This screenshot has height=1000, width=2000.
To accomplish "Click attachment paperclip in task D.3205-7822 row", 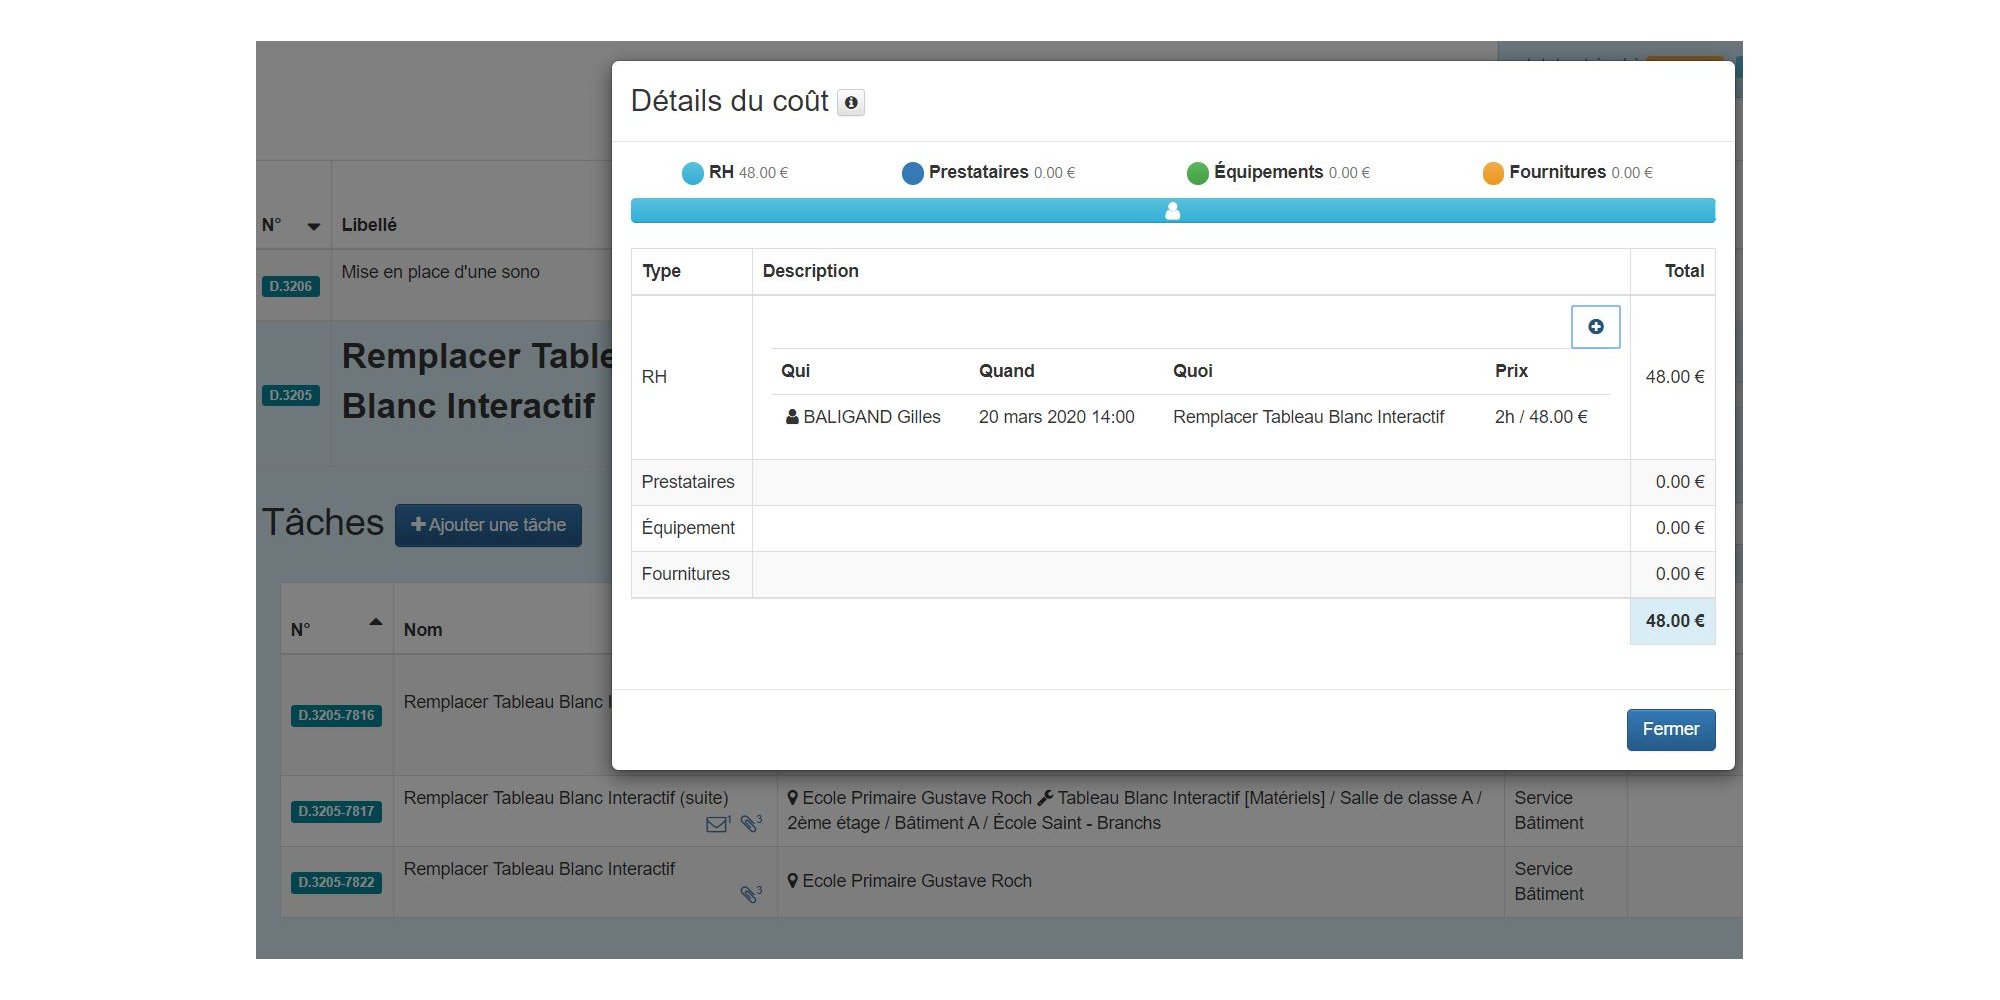I will pyautogui.click(x=750, y=894).
